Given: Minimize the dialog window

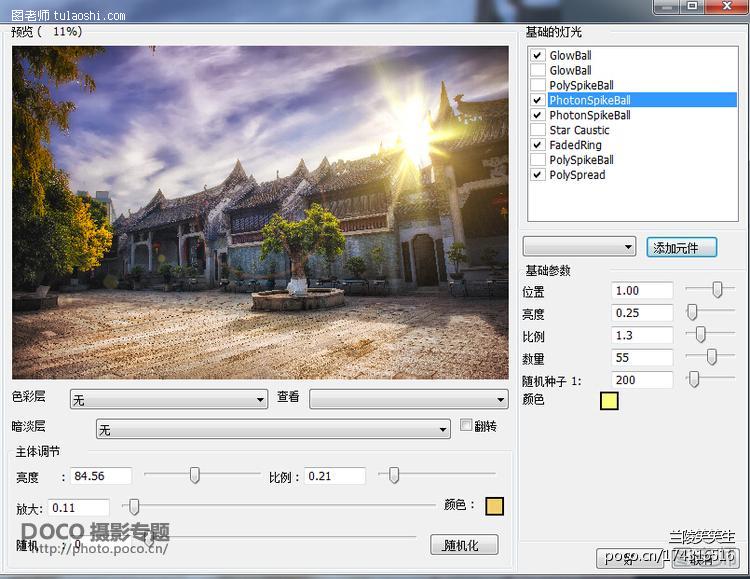Looking at the screenshot, I should 667,6.
